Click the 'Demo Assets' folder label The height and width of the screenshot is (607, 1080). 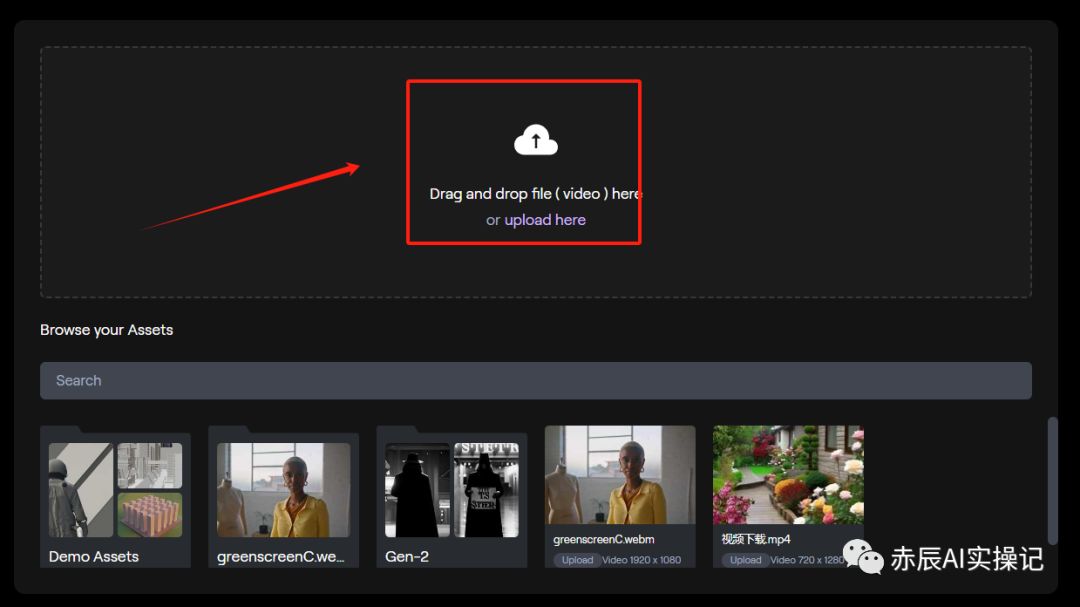point(94,556)
